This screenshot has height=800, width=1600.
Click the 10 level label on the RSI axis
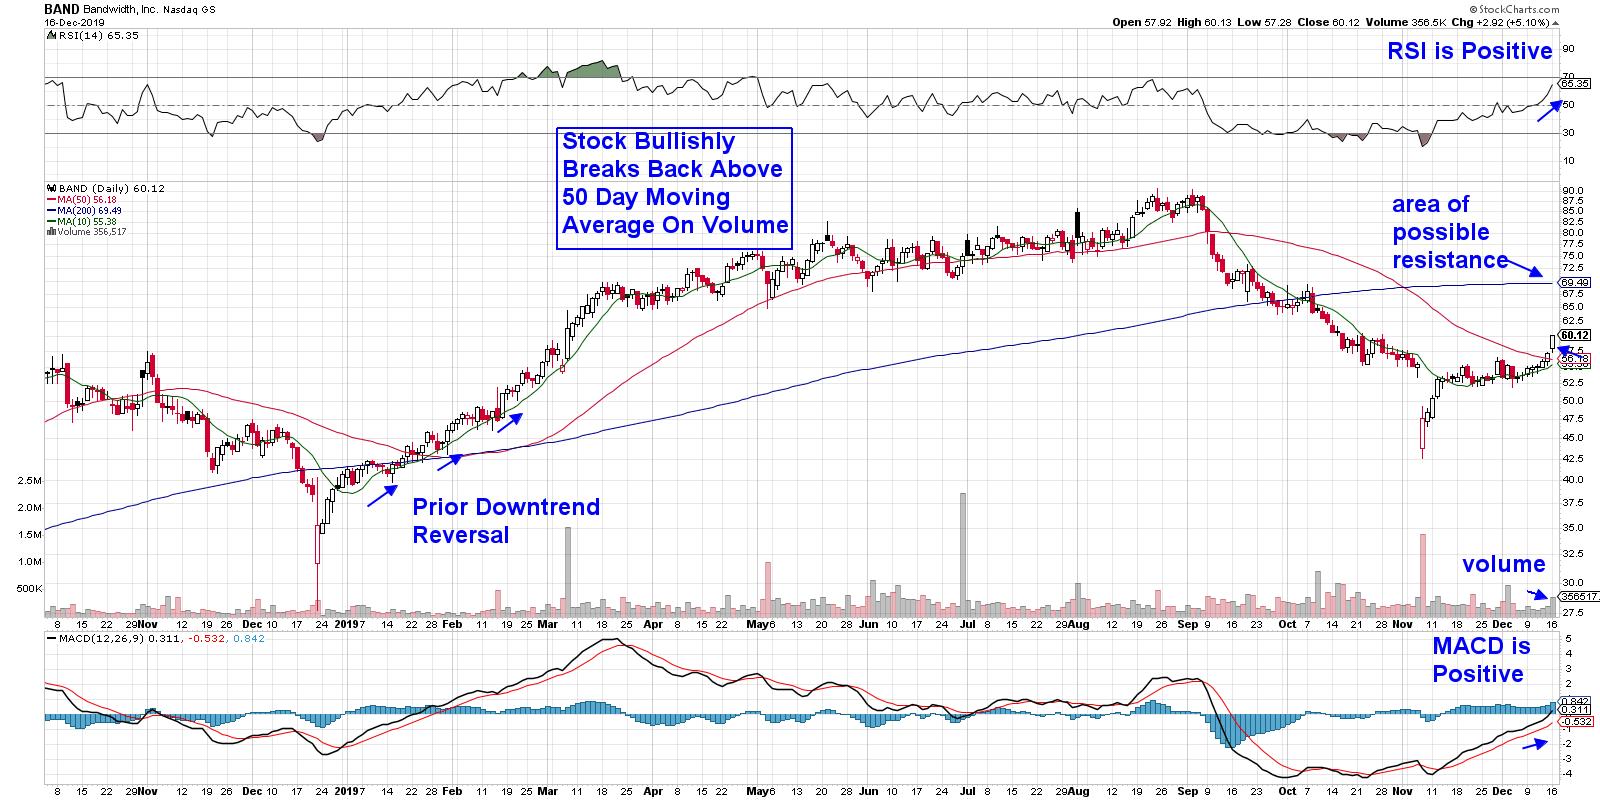[1568, 160]
